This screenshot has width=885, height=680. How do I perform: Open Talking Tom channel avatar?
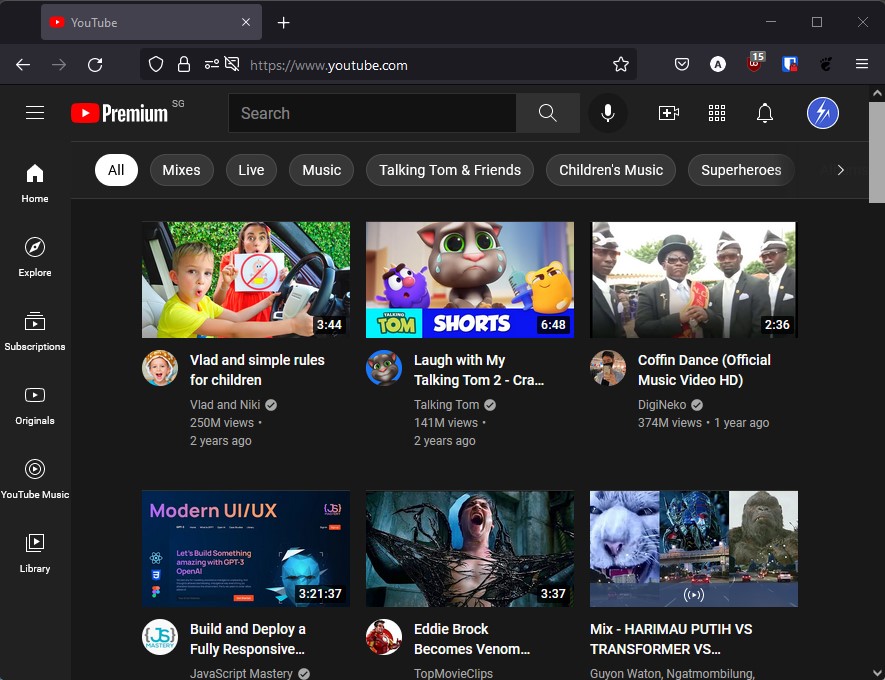coord(384,368)
